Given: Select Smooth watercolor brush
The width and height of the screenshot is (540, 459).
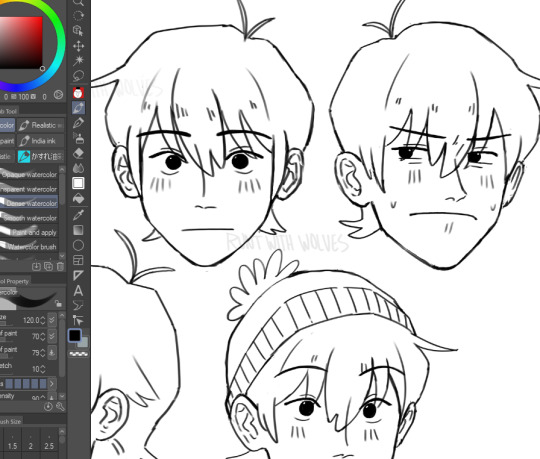Looking at the screenshot, I should (x=29, y=218).
